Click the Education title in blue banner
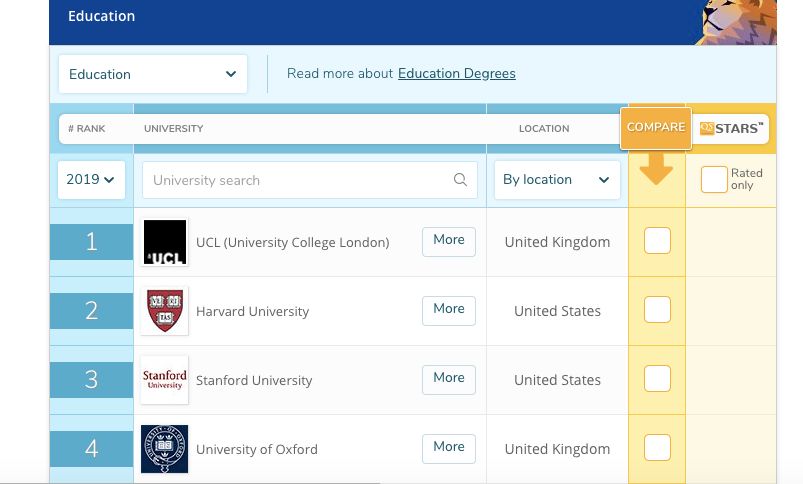Screen dimensions: 803x484 [x=101, y=16]
